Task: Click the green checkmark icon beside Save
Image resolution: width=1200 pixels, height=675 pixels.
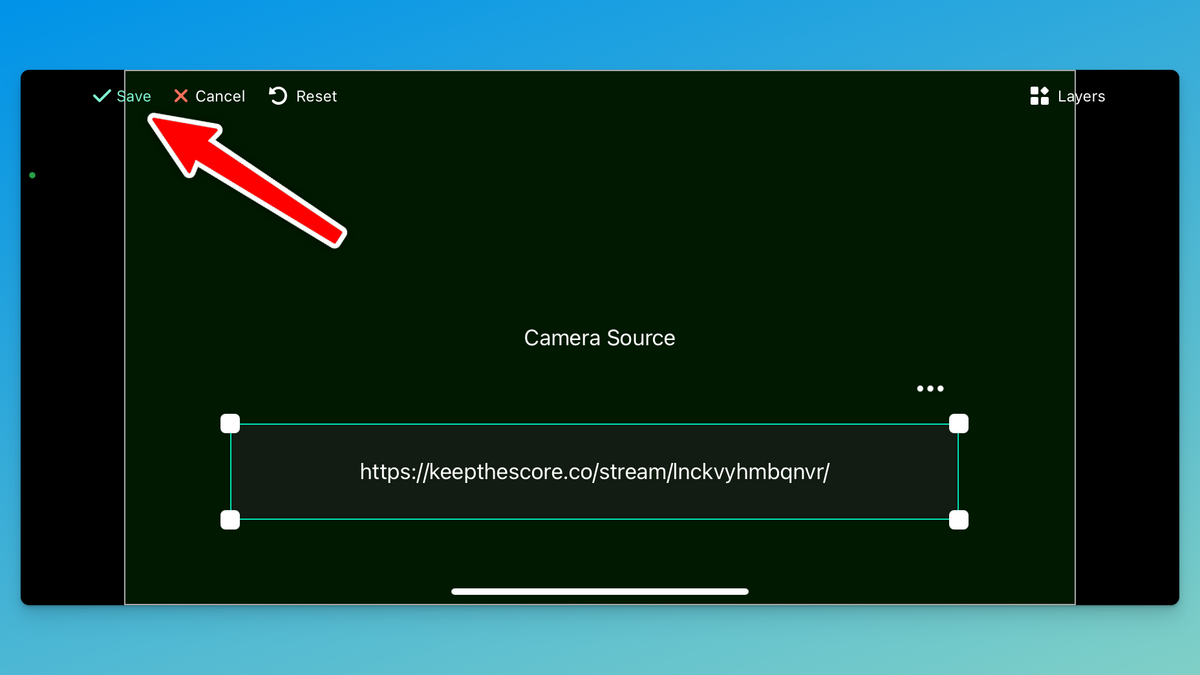Action: click(100, 96)
